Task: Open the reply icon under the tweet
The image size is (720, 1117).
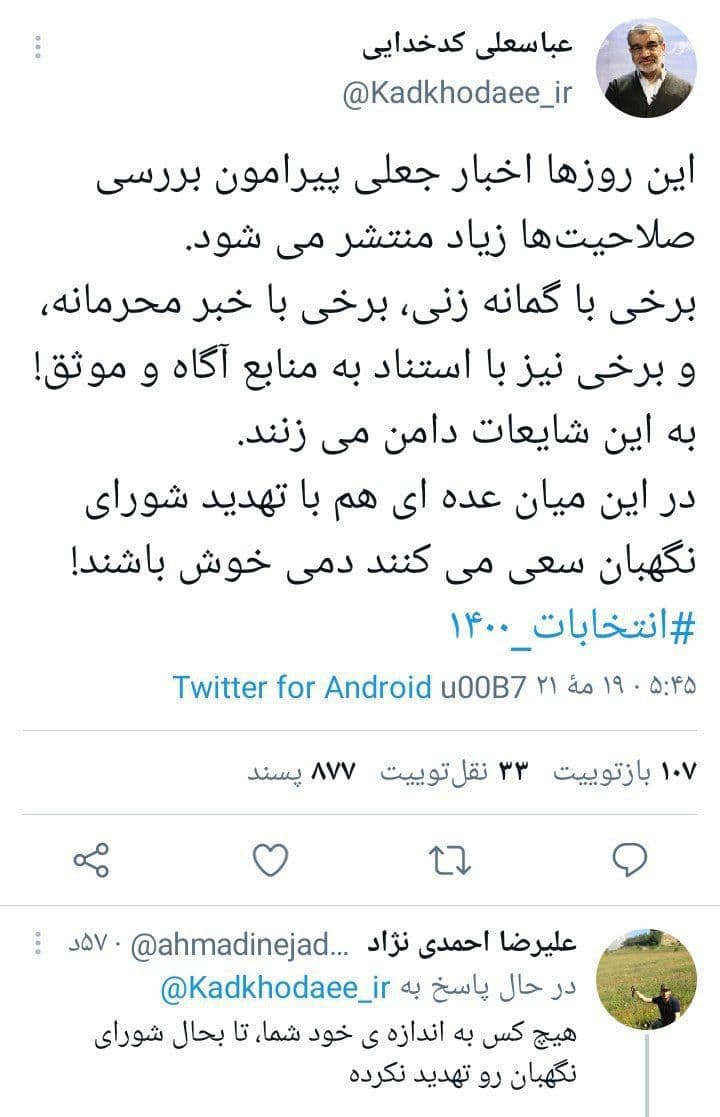Action: pyautogui.click(x=630, y=859)
